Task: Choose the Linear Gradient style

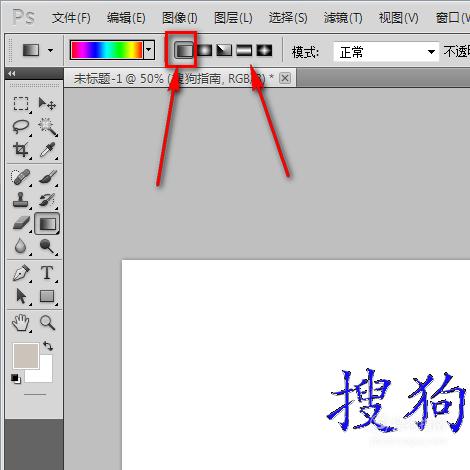Action: 184,51
